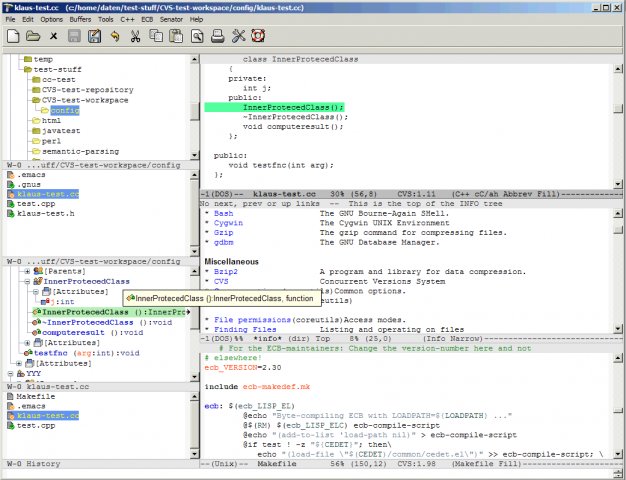The width and height of the screenshot is (626, 480).
Task: Click the Cut scissors icon
Action: (137, 37)
